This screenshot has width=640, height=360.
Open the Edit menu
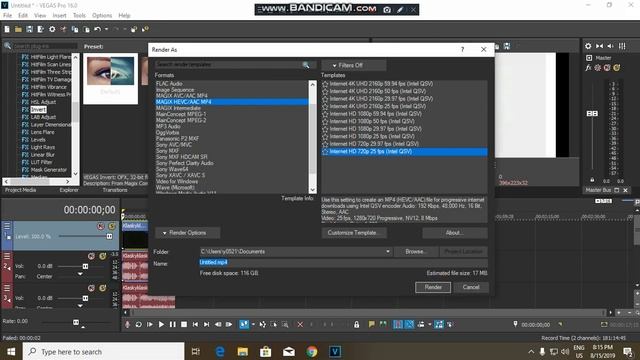[x=23, y=16]
